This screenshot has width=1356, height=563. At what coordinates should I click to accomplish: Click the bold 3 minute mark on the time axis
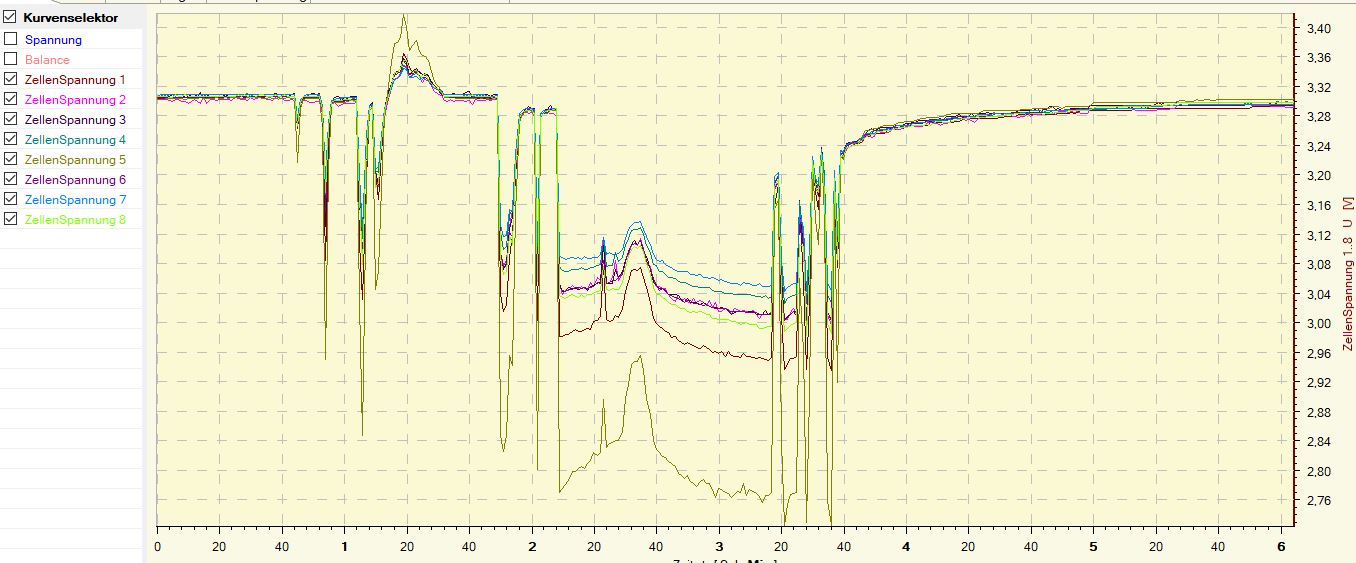point(719,547)
